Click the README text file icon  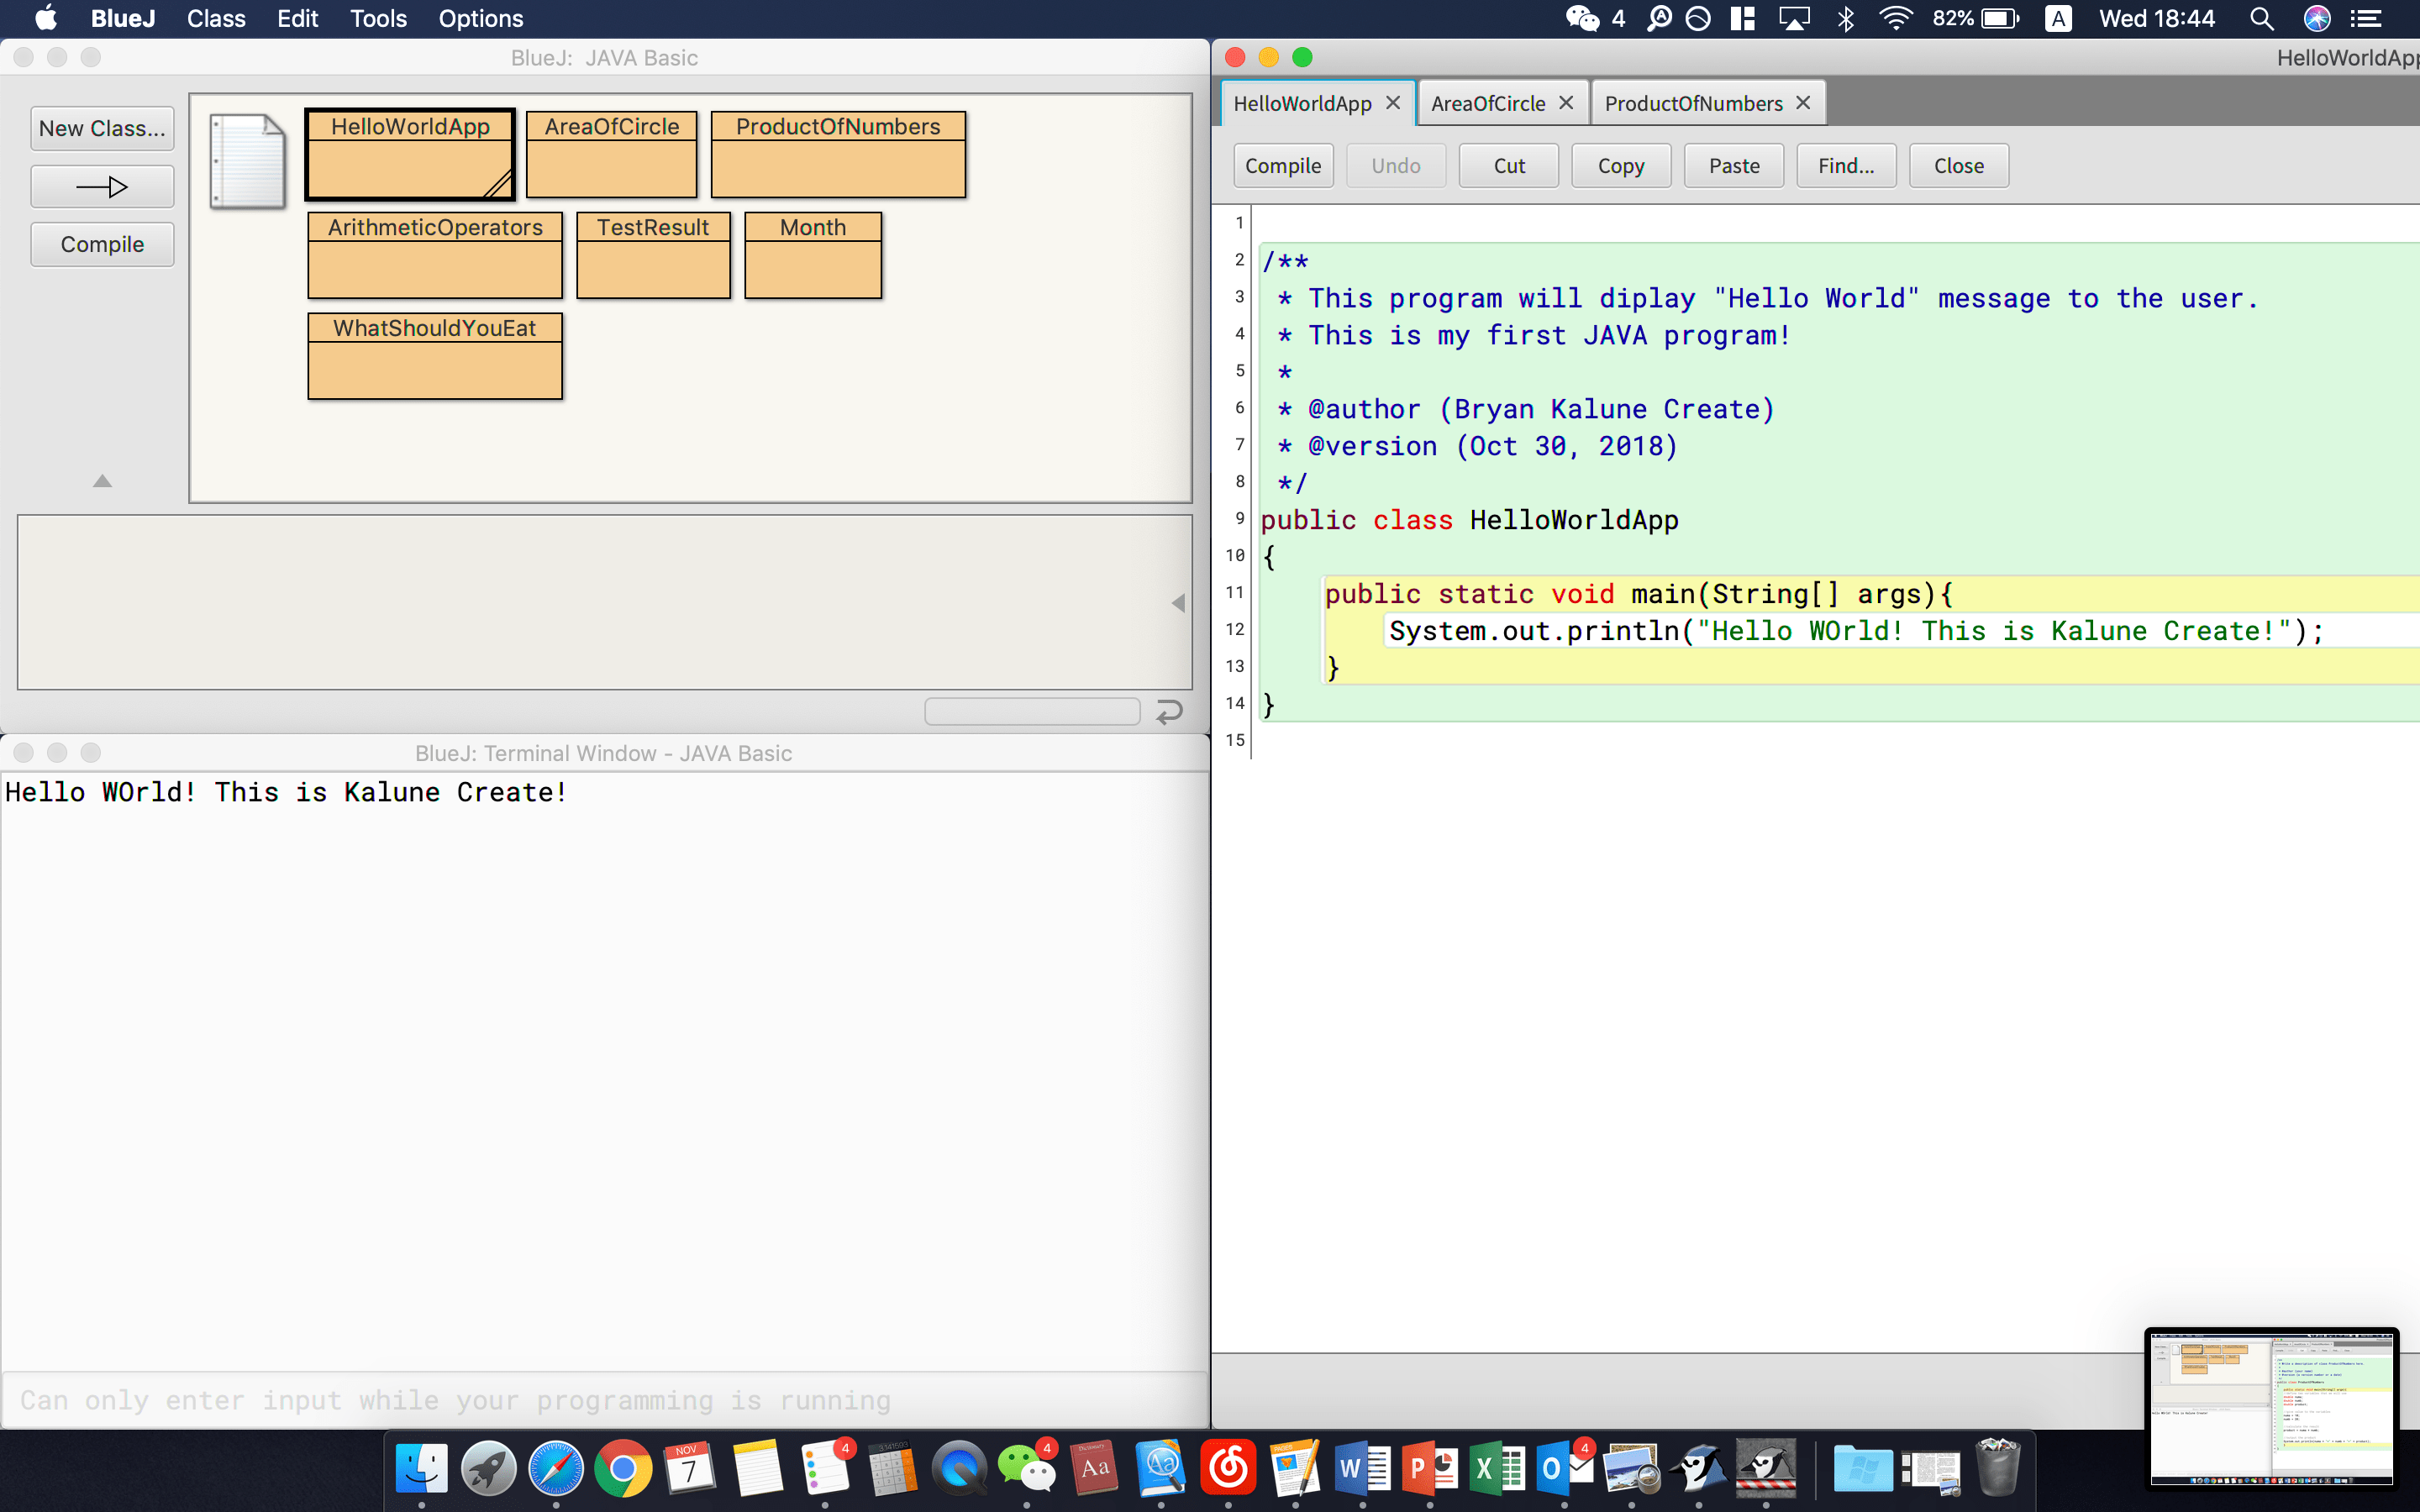[x=247, y=160]
